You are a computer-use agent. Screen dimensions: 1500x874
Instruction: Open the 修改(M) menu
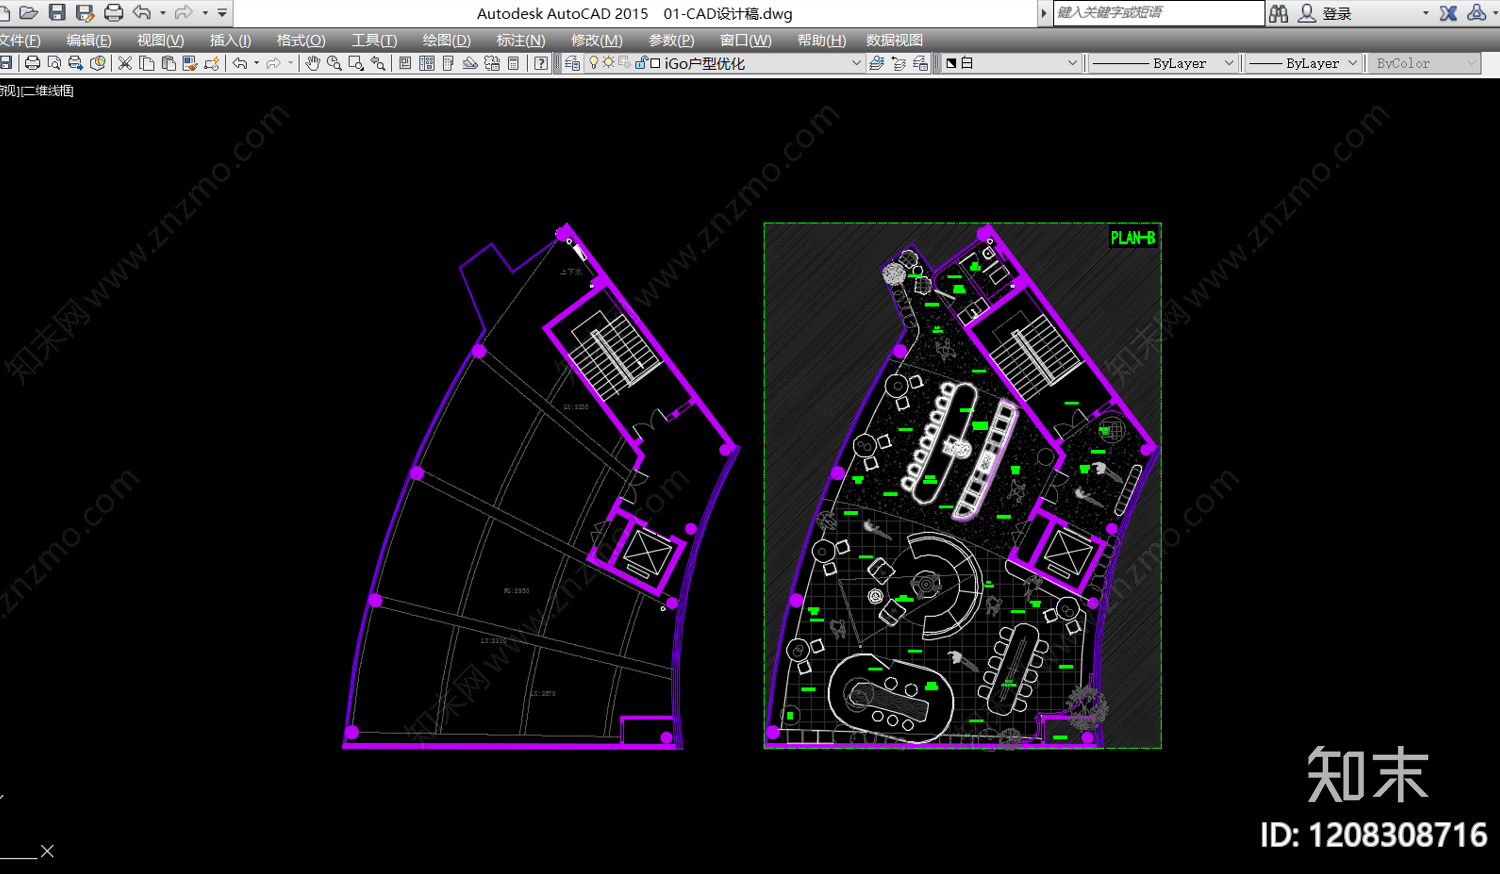click(597, 40)
